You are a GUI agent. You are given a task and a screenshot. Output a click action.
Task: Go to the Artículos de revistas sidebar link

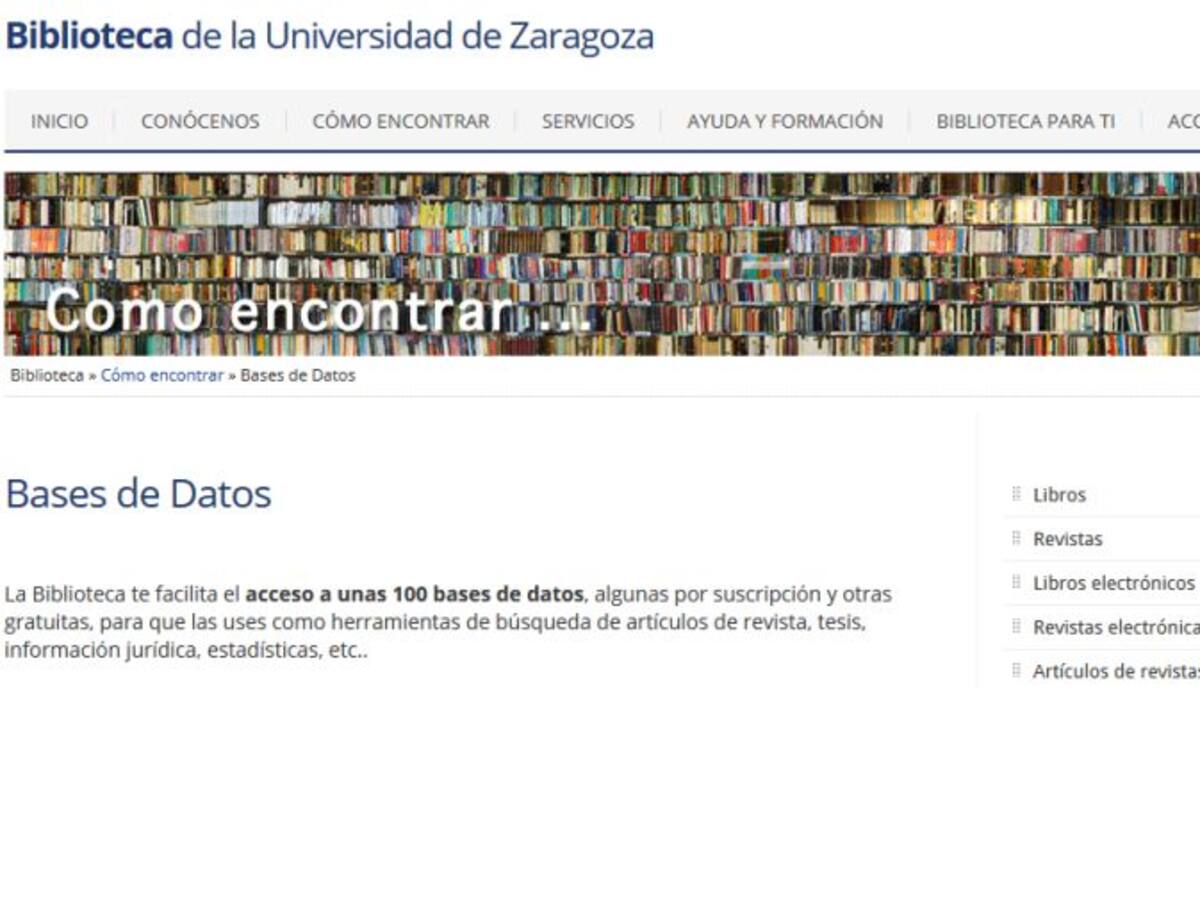tap(1115, 671)
